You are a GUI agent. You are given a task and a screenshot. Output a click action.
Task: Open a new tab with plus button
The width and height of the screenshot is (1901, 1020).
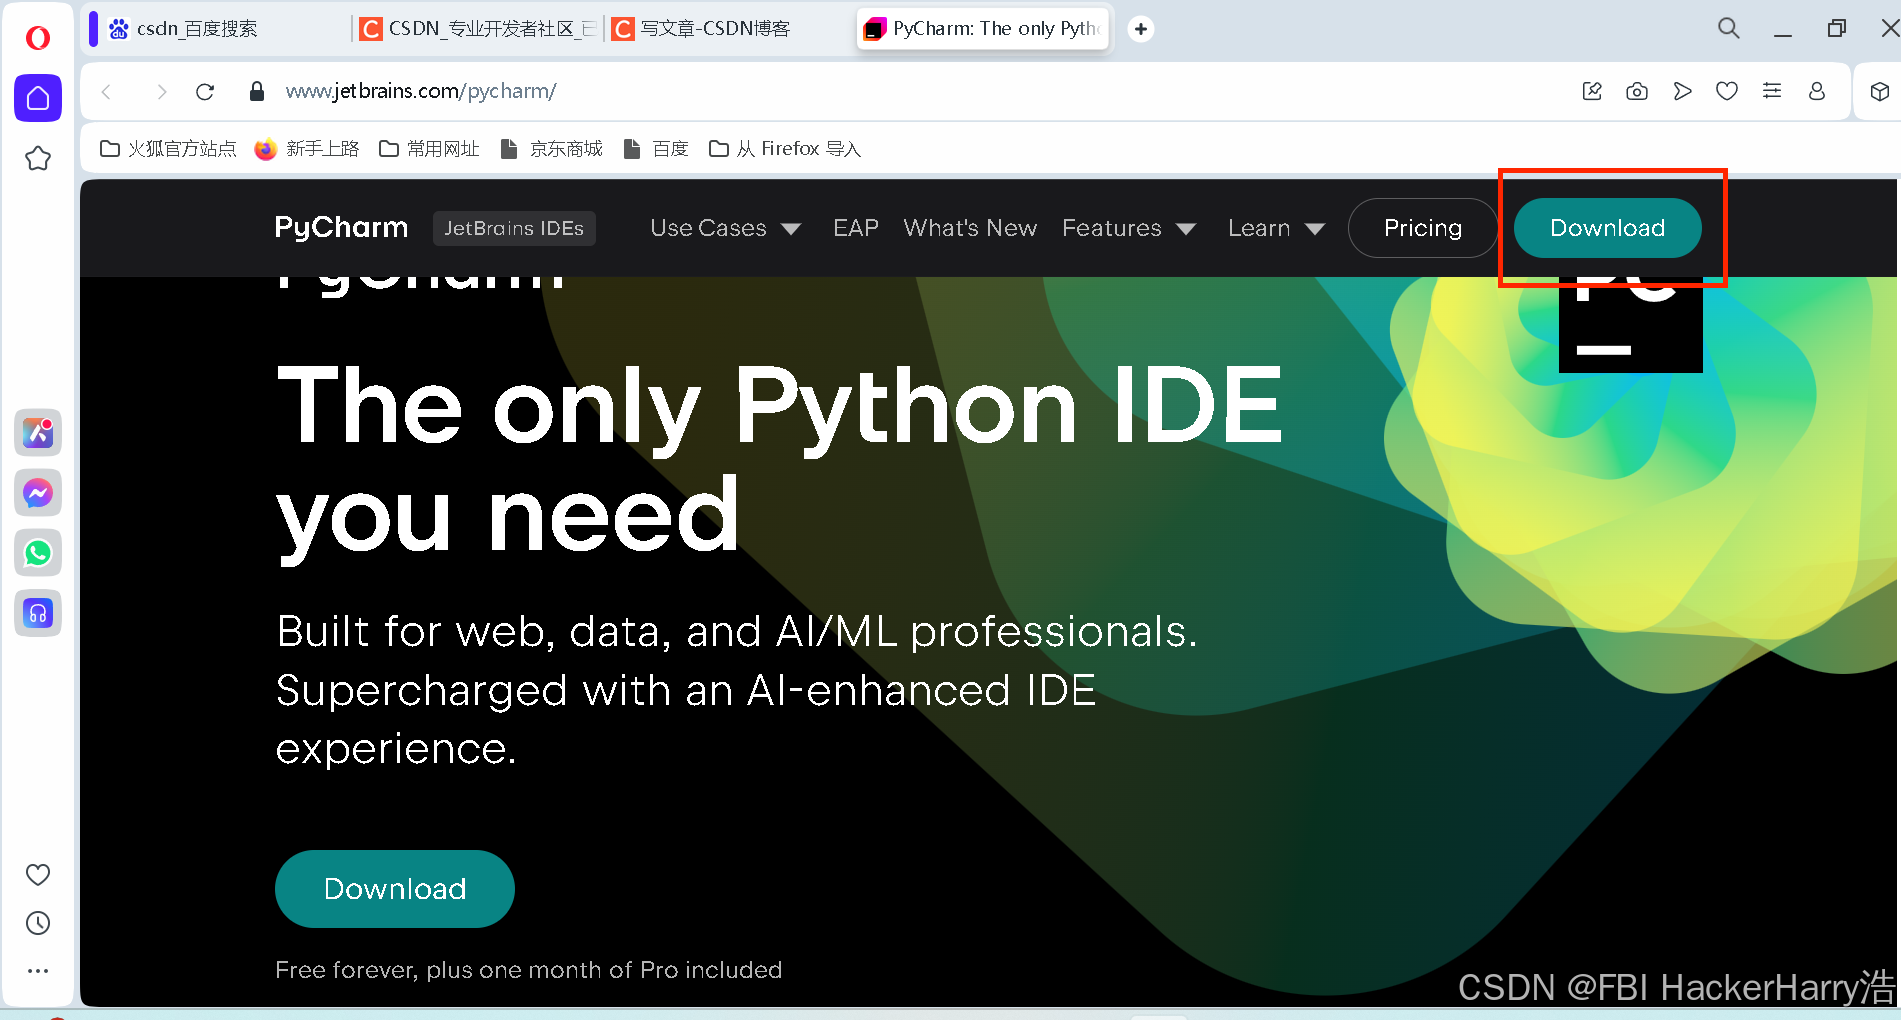point(1141,29)
